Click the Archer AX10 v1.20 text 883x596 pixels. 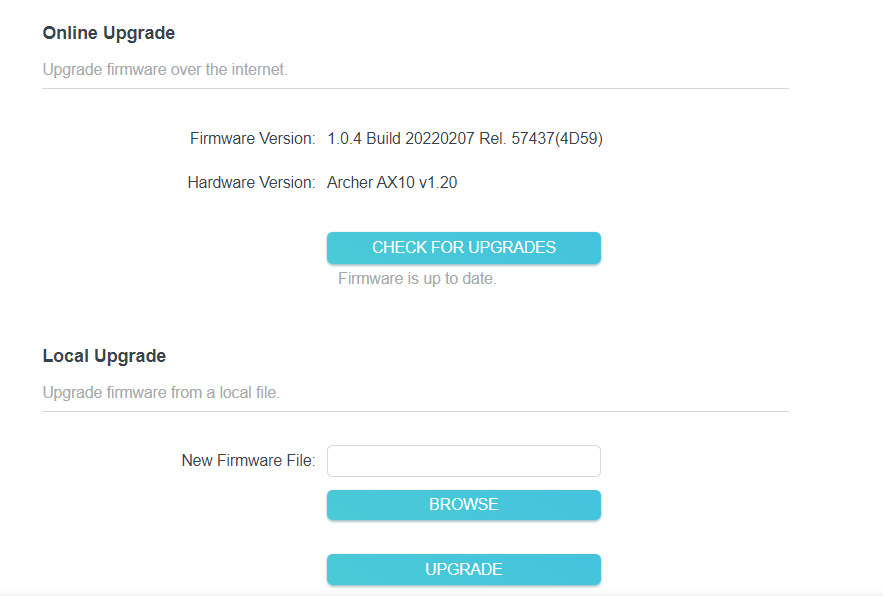pos(392,183)
